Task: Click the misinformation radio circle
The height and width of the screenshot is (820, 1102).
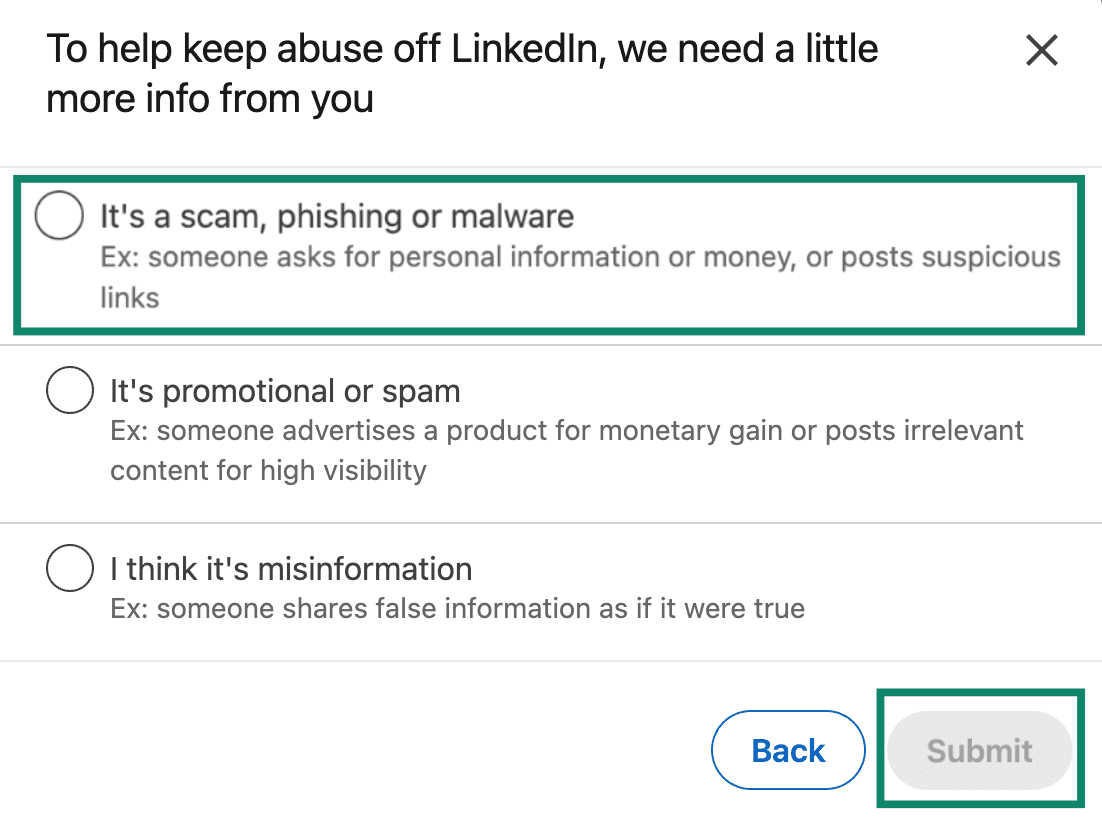Action: 69,568
